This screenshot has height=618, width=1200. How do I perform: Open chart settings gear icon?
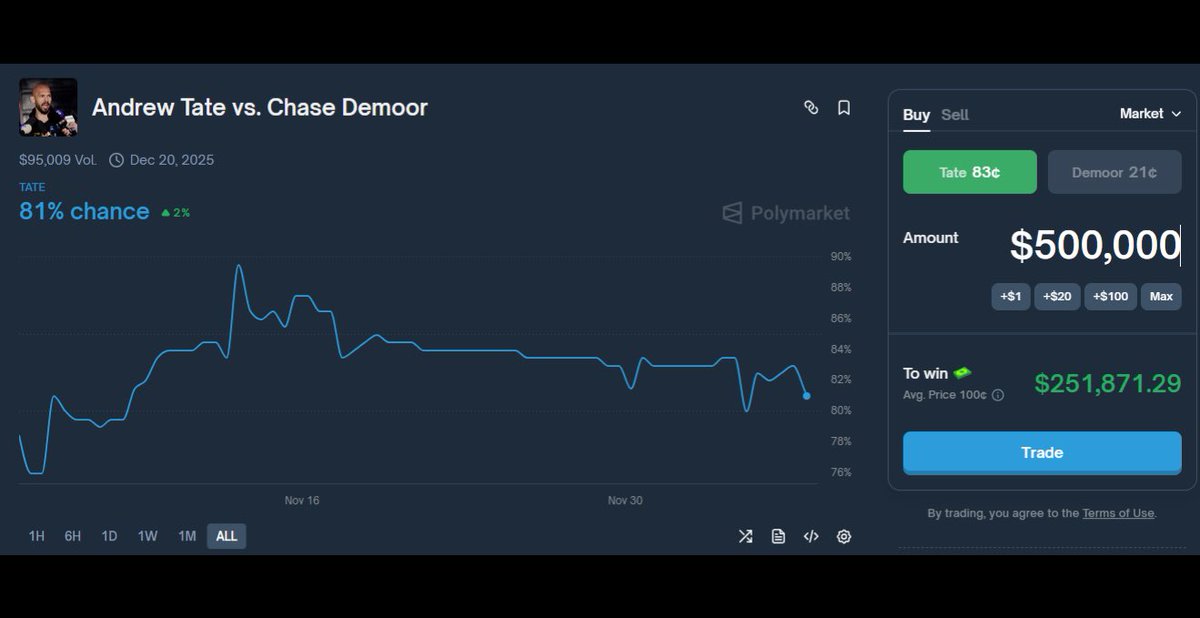coord(844,537)
